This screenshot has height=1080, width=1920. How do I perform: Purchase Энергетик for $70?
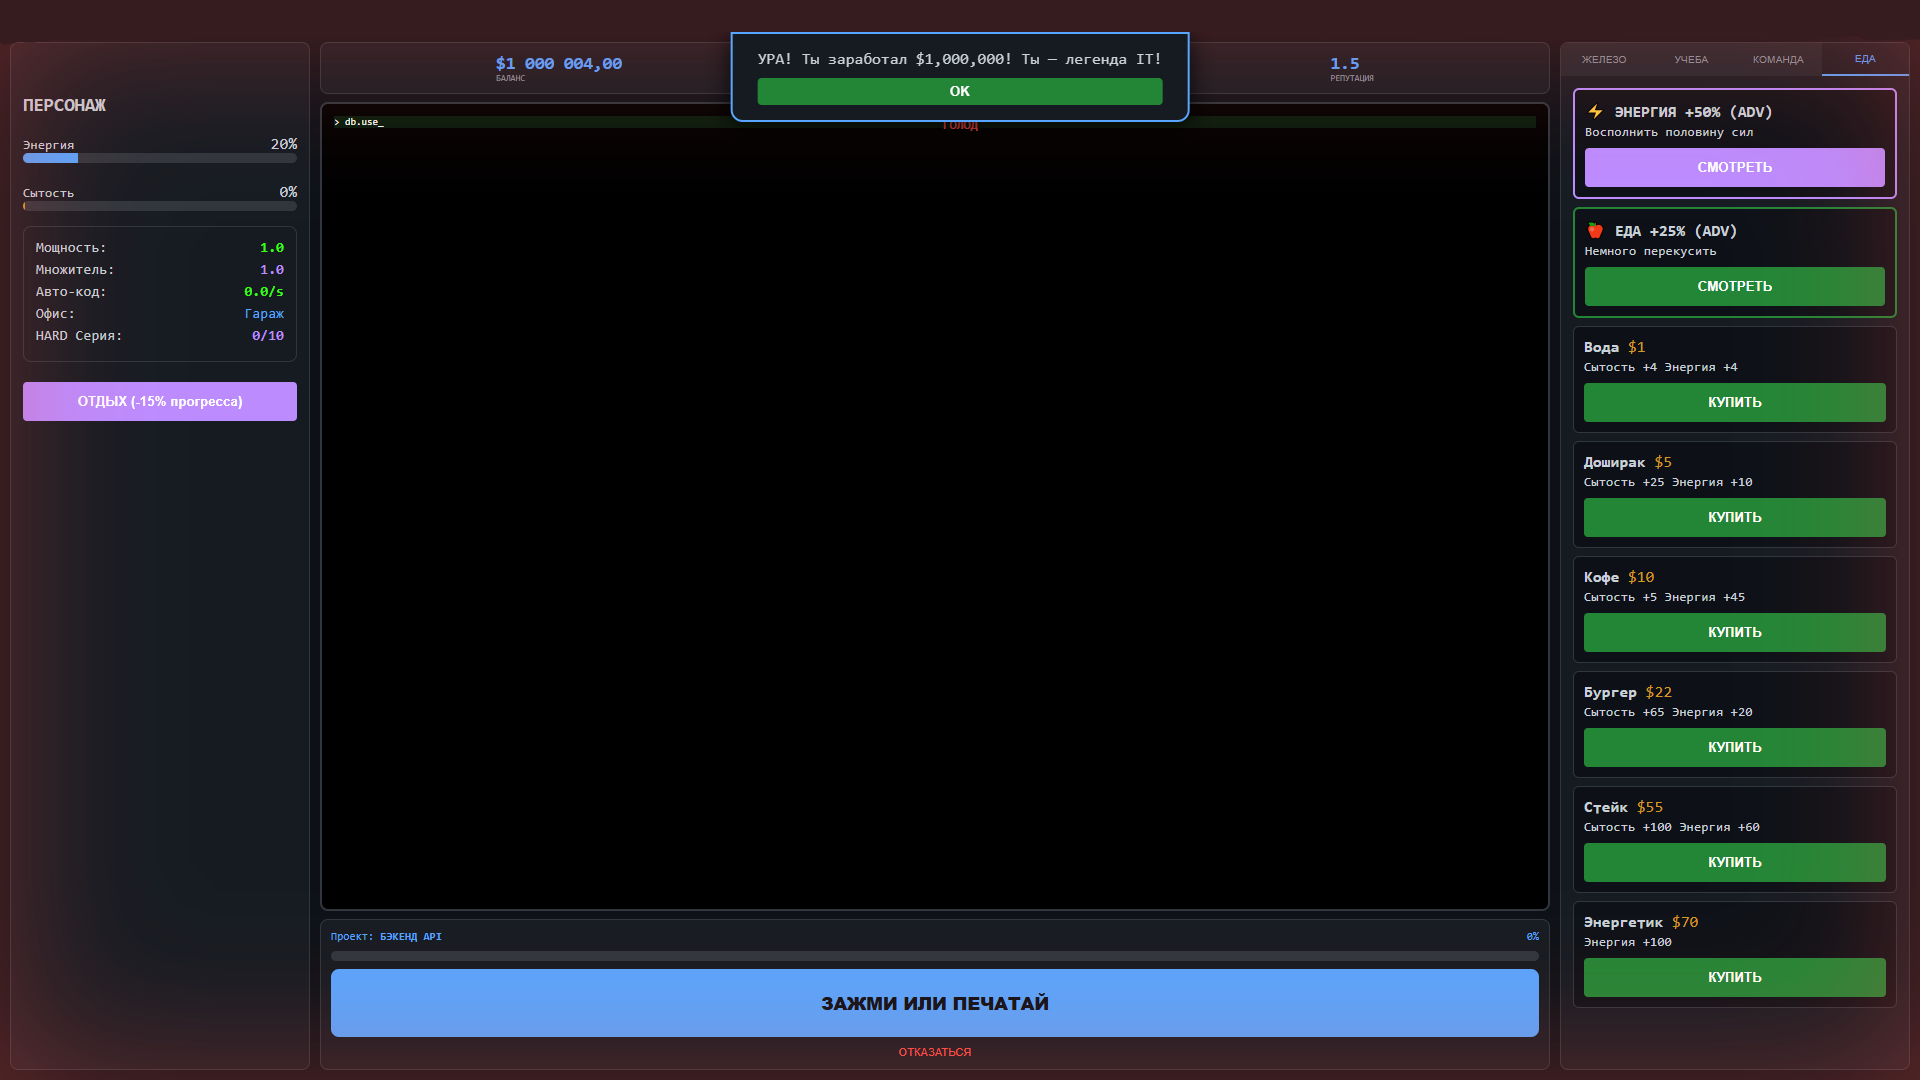[1733, 977]
